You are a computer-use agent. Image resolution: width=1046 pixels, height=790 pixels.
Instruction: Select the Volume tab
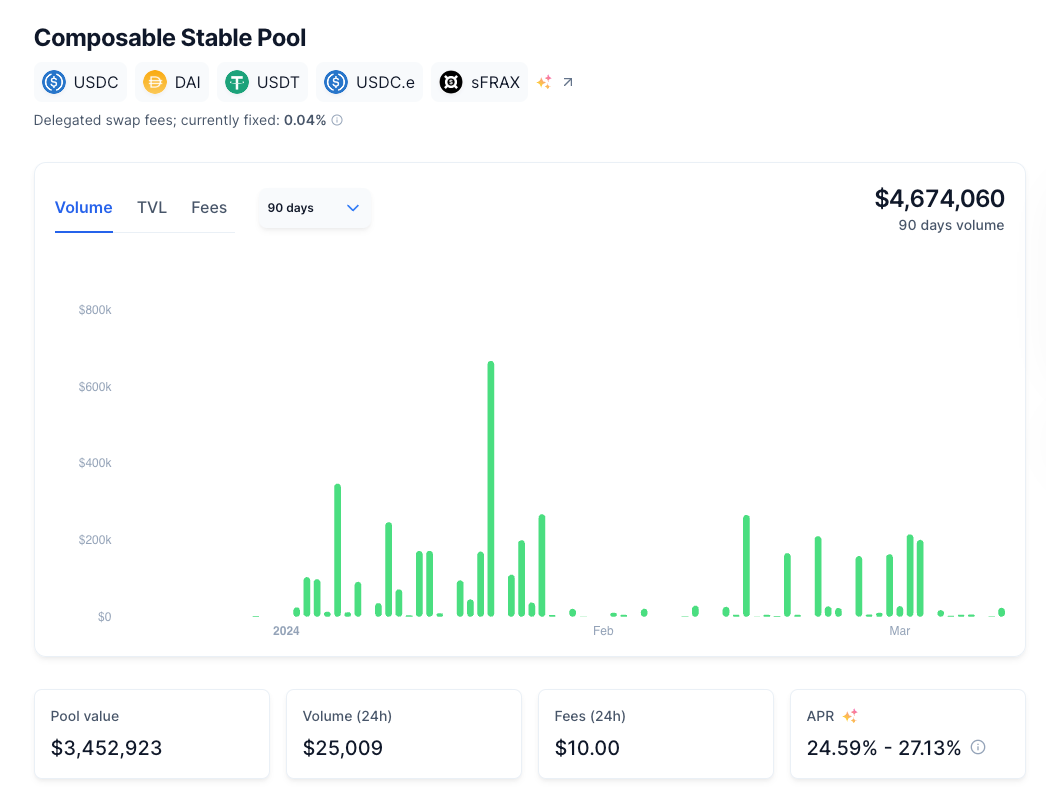tap(83, 208)
